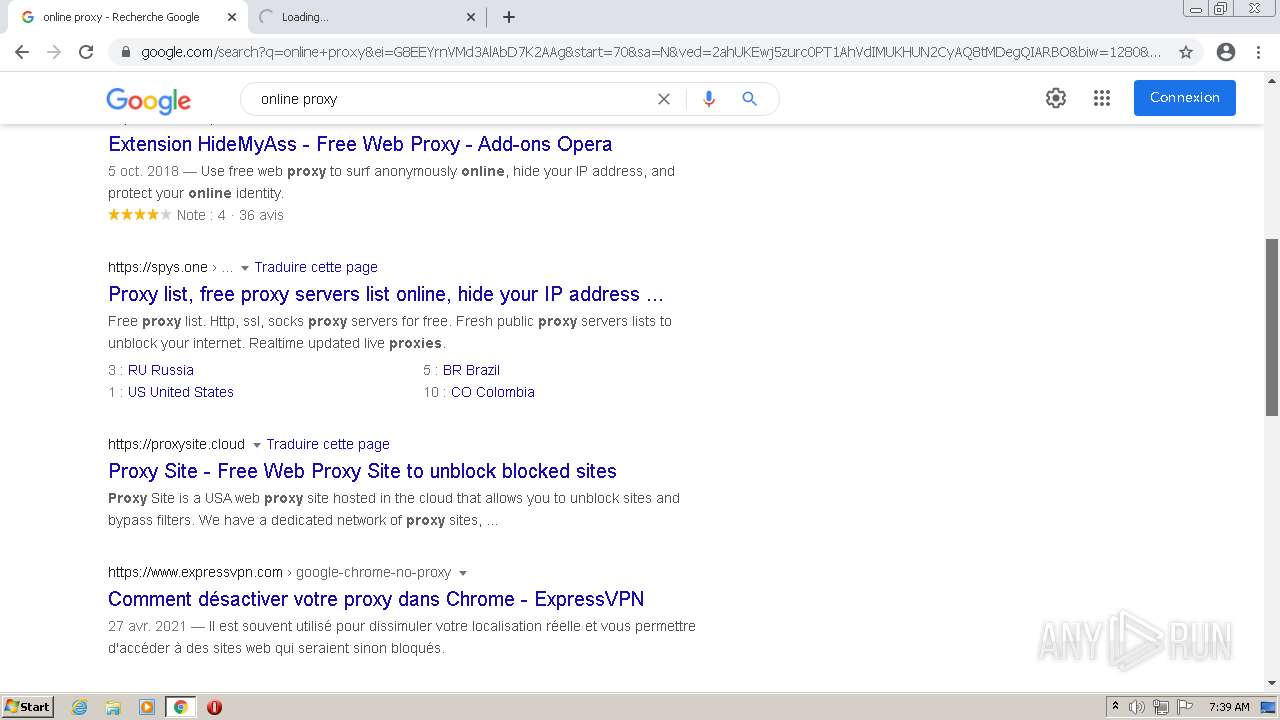
Task: Open the Chrome profile icon
Action: click(x=1226, y=52)
